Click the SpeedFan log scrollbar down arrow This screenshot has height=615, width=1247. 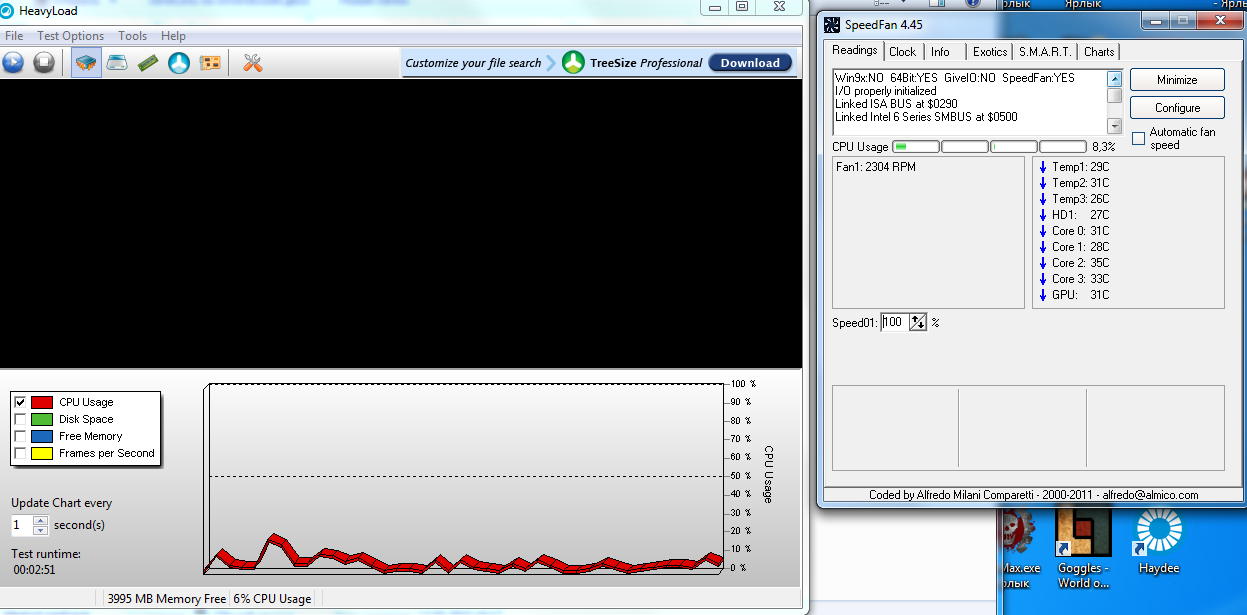tap(1115, 126)
